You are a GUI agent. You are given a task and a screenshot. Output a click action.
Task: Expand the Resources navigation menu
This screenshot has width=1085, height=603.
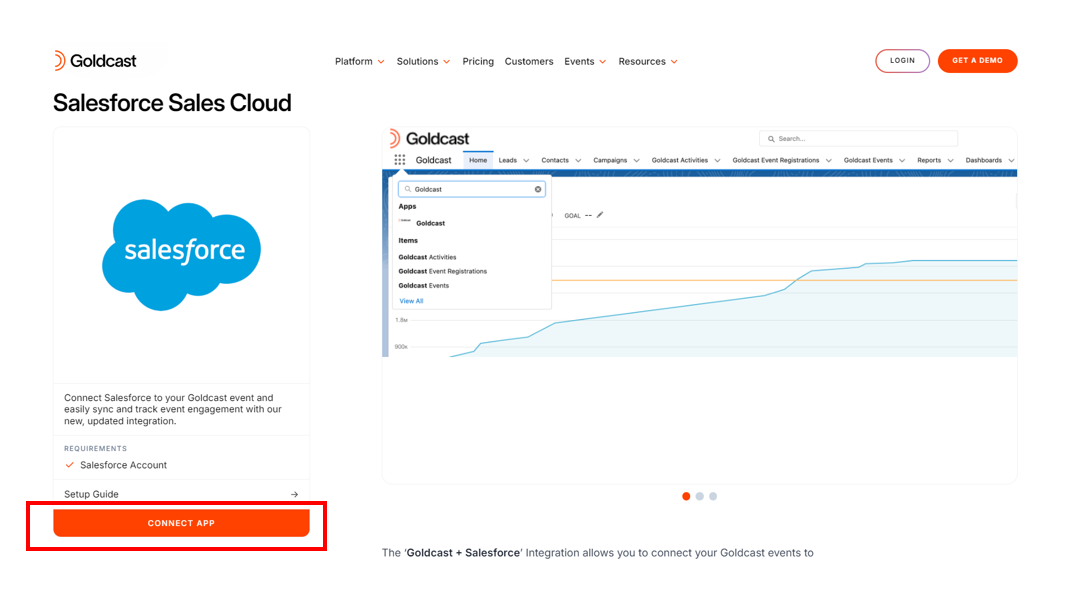[648, 62]
